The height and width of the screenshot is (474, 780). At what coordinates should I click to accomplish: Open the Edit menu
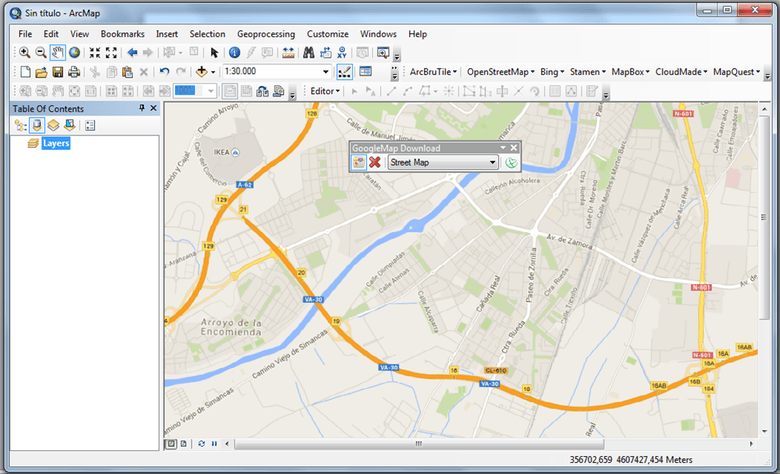(x=51, y=34)
